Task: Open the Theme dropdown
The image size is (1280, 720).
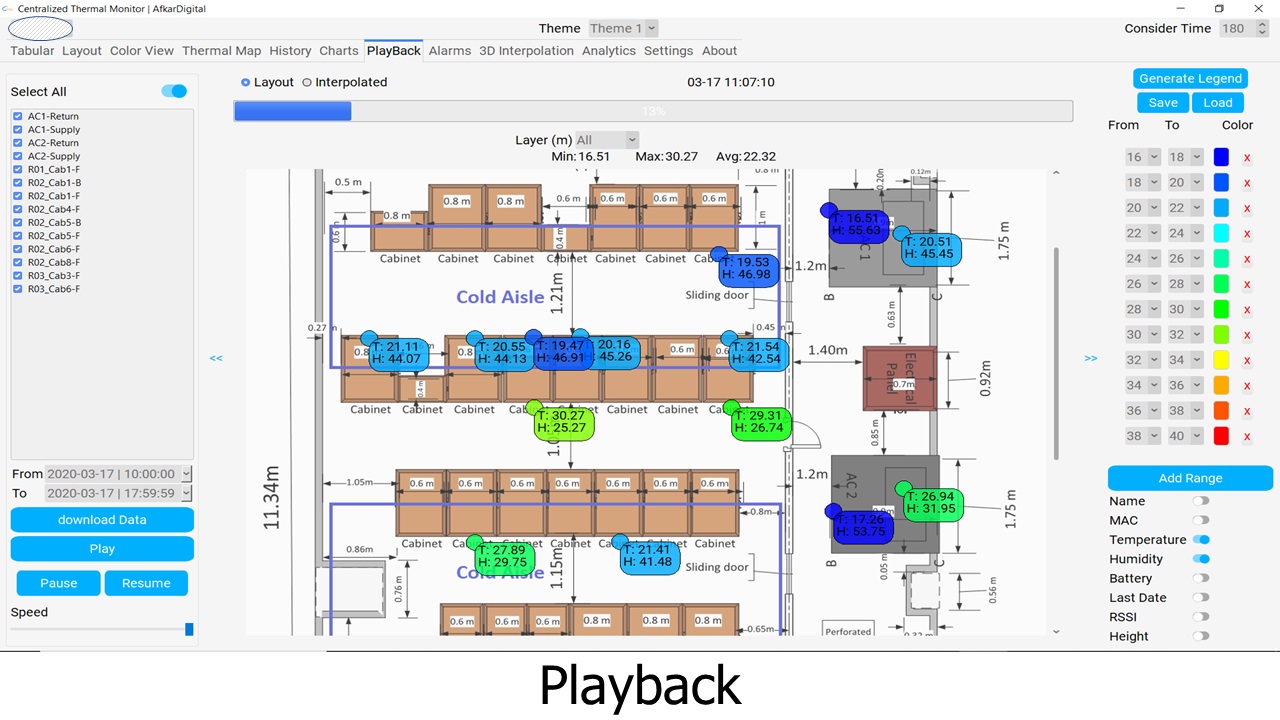Action: coord(622,29)
